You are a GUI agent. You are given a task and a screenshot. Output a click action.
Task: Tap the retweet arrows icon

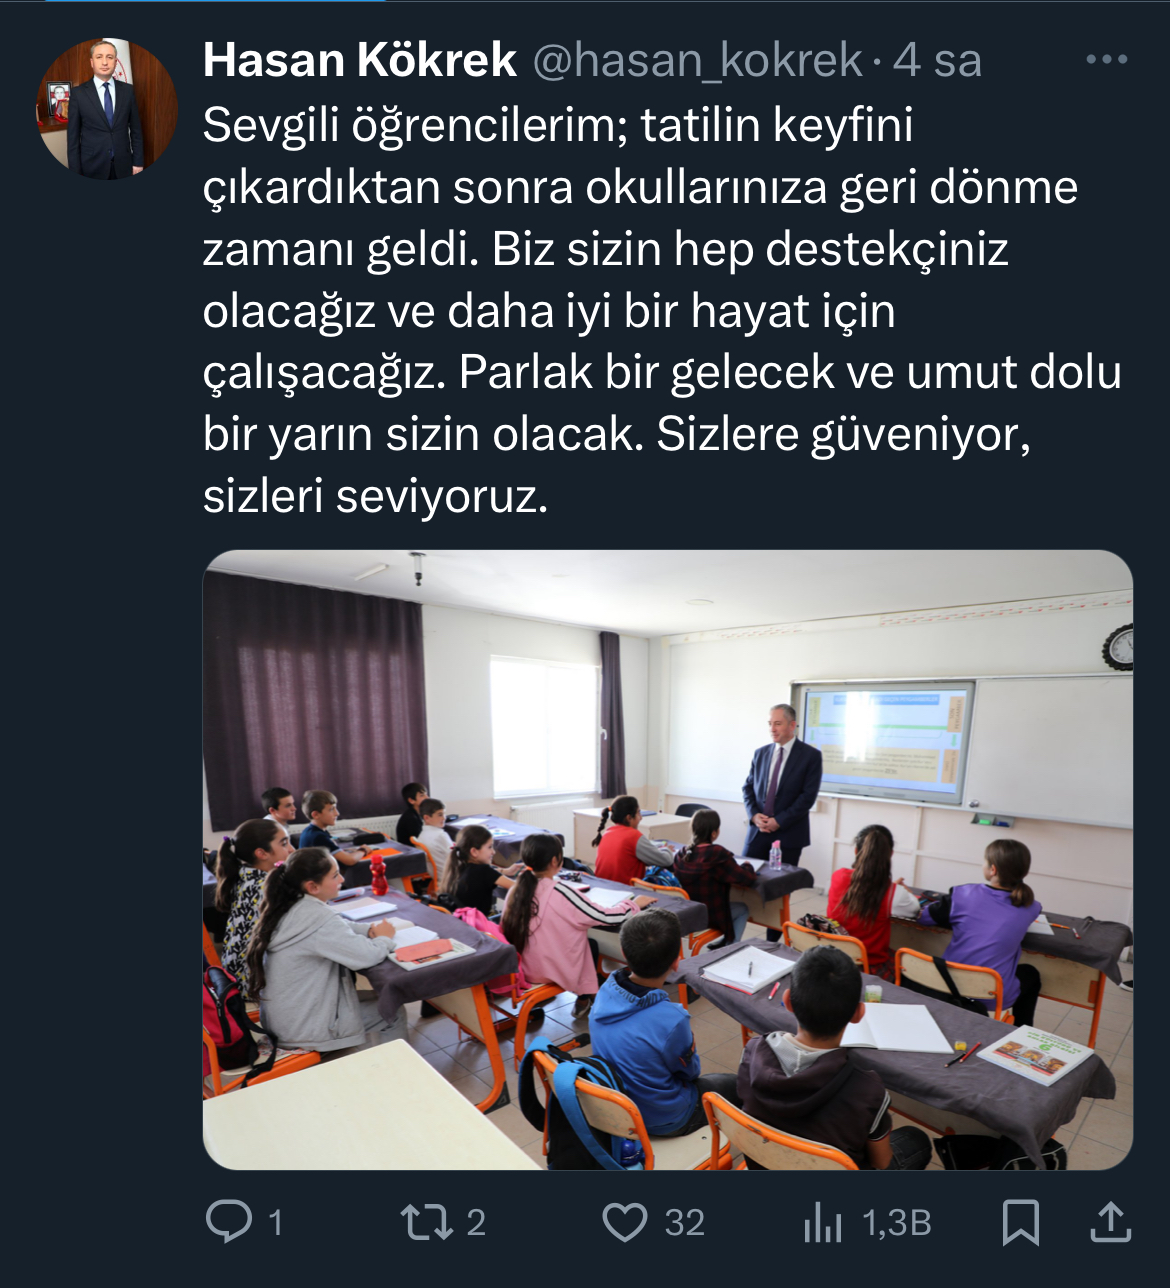point(427,1222)
